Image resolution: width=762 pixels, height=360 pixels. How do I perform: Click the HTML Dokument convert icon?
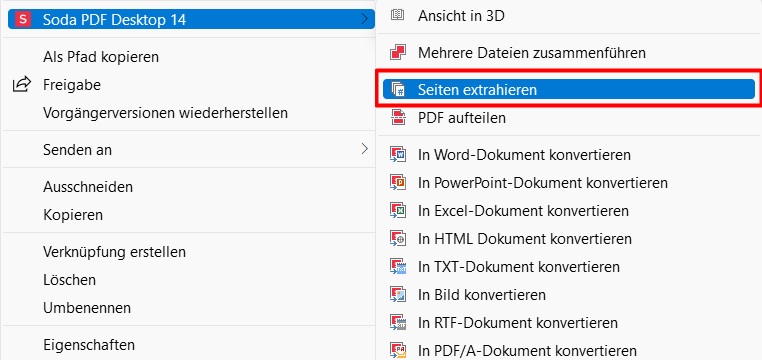click(398, 239)
